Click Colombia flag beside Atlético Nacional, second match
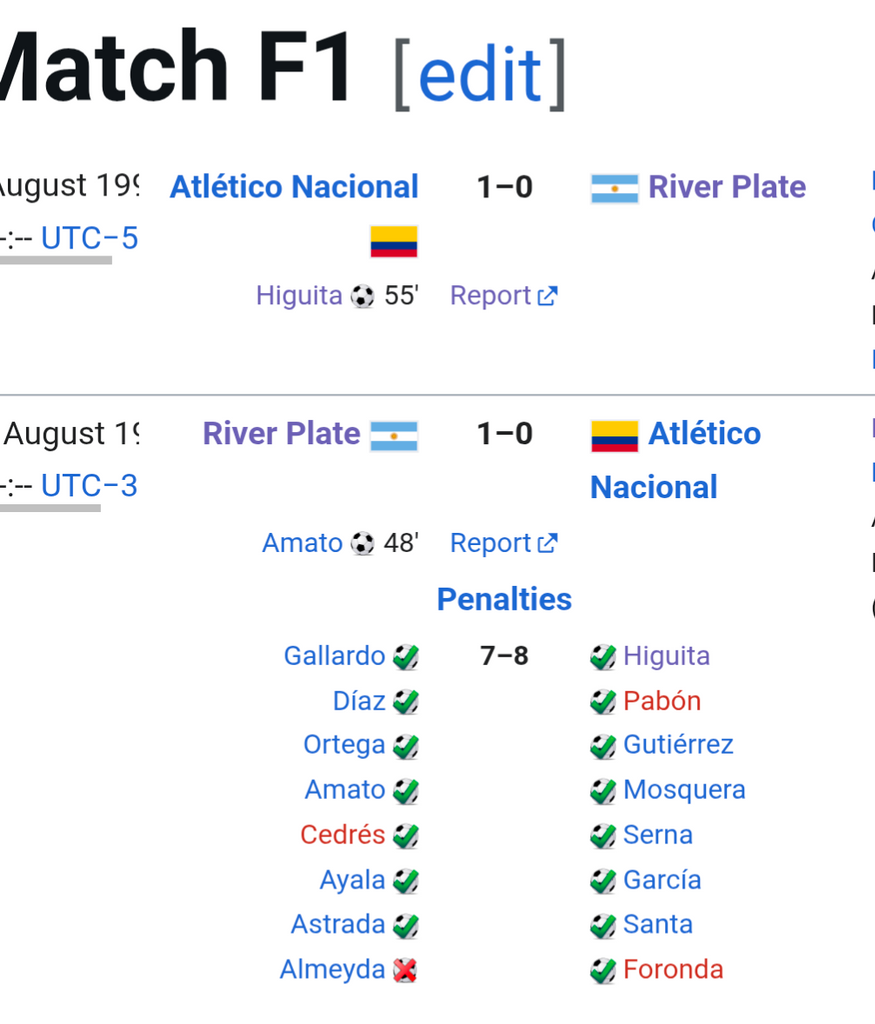Image resolution: width=875 pixels, height=1024 pixels. click(614, 436)
